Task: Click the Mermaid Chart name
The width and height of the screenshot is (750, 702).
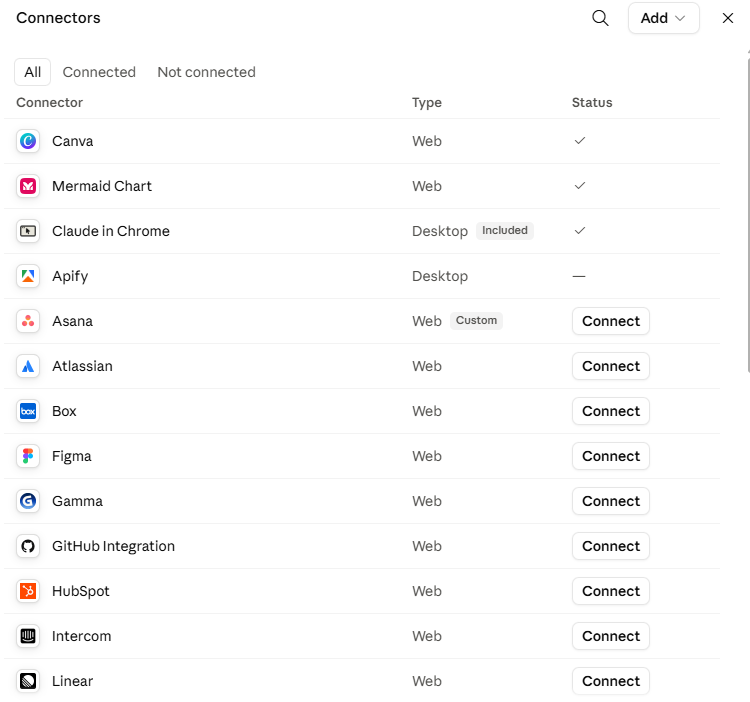Action: pyautogui.click(x=101, y=186)
